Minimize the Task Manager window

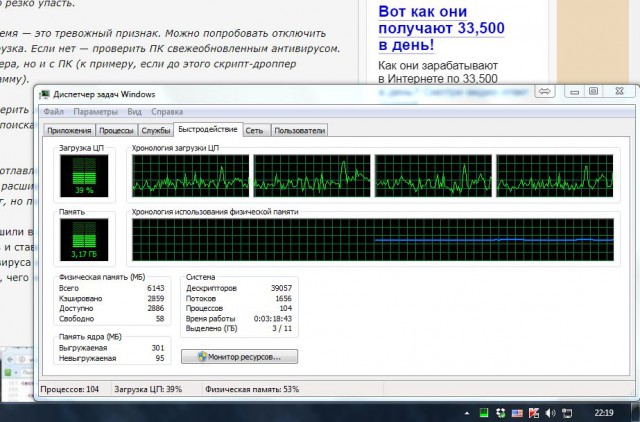pyautogui.click(x=575, y=91)
